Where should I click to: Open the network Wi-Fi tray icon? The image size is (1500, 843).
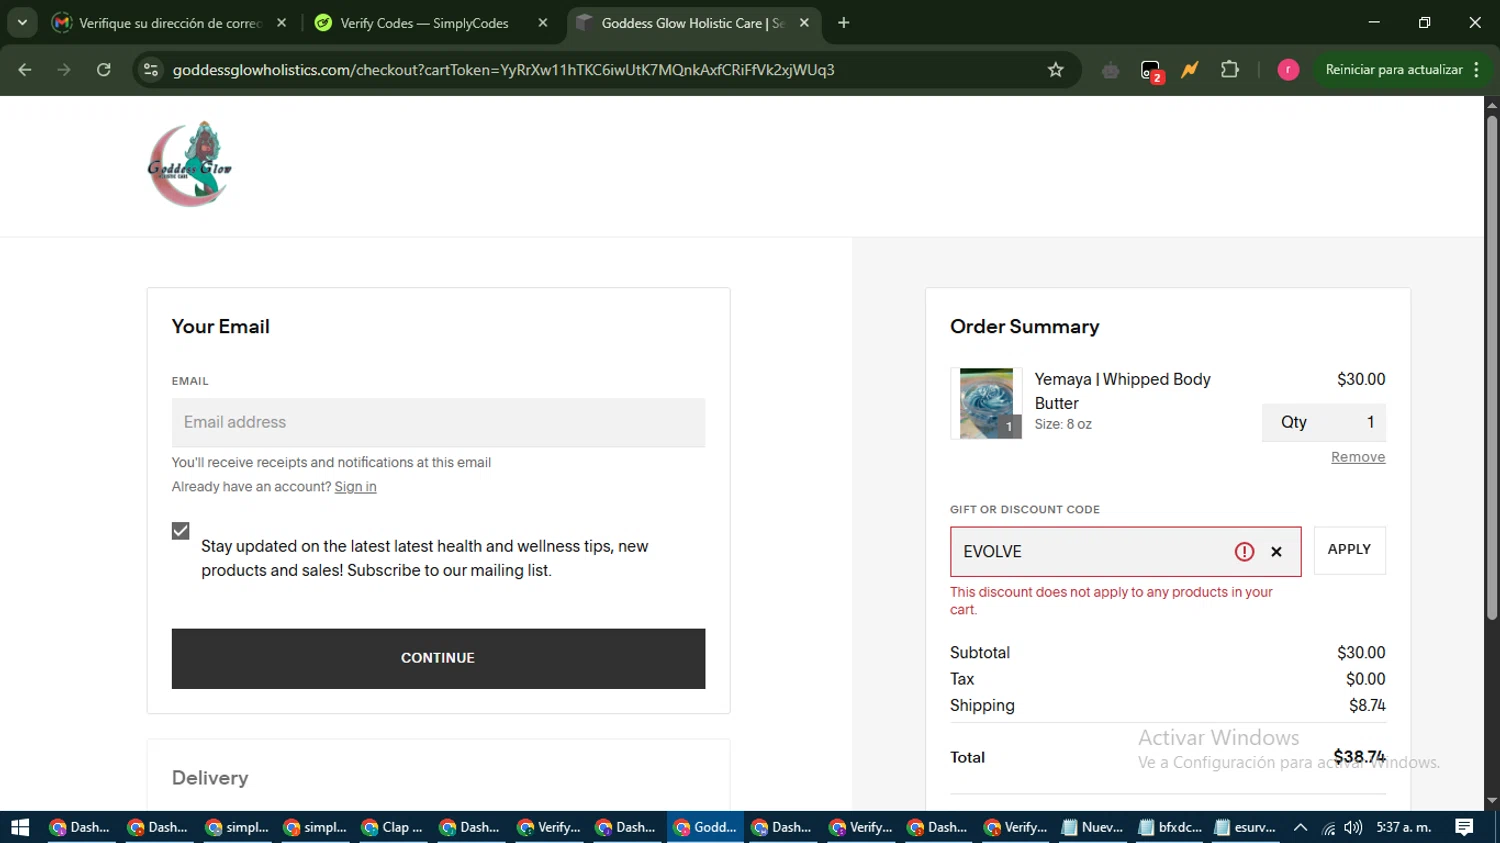coord(1328,827)
